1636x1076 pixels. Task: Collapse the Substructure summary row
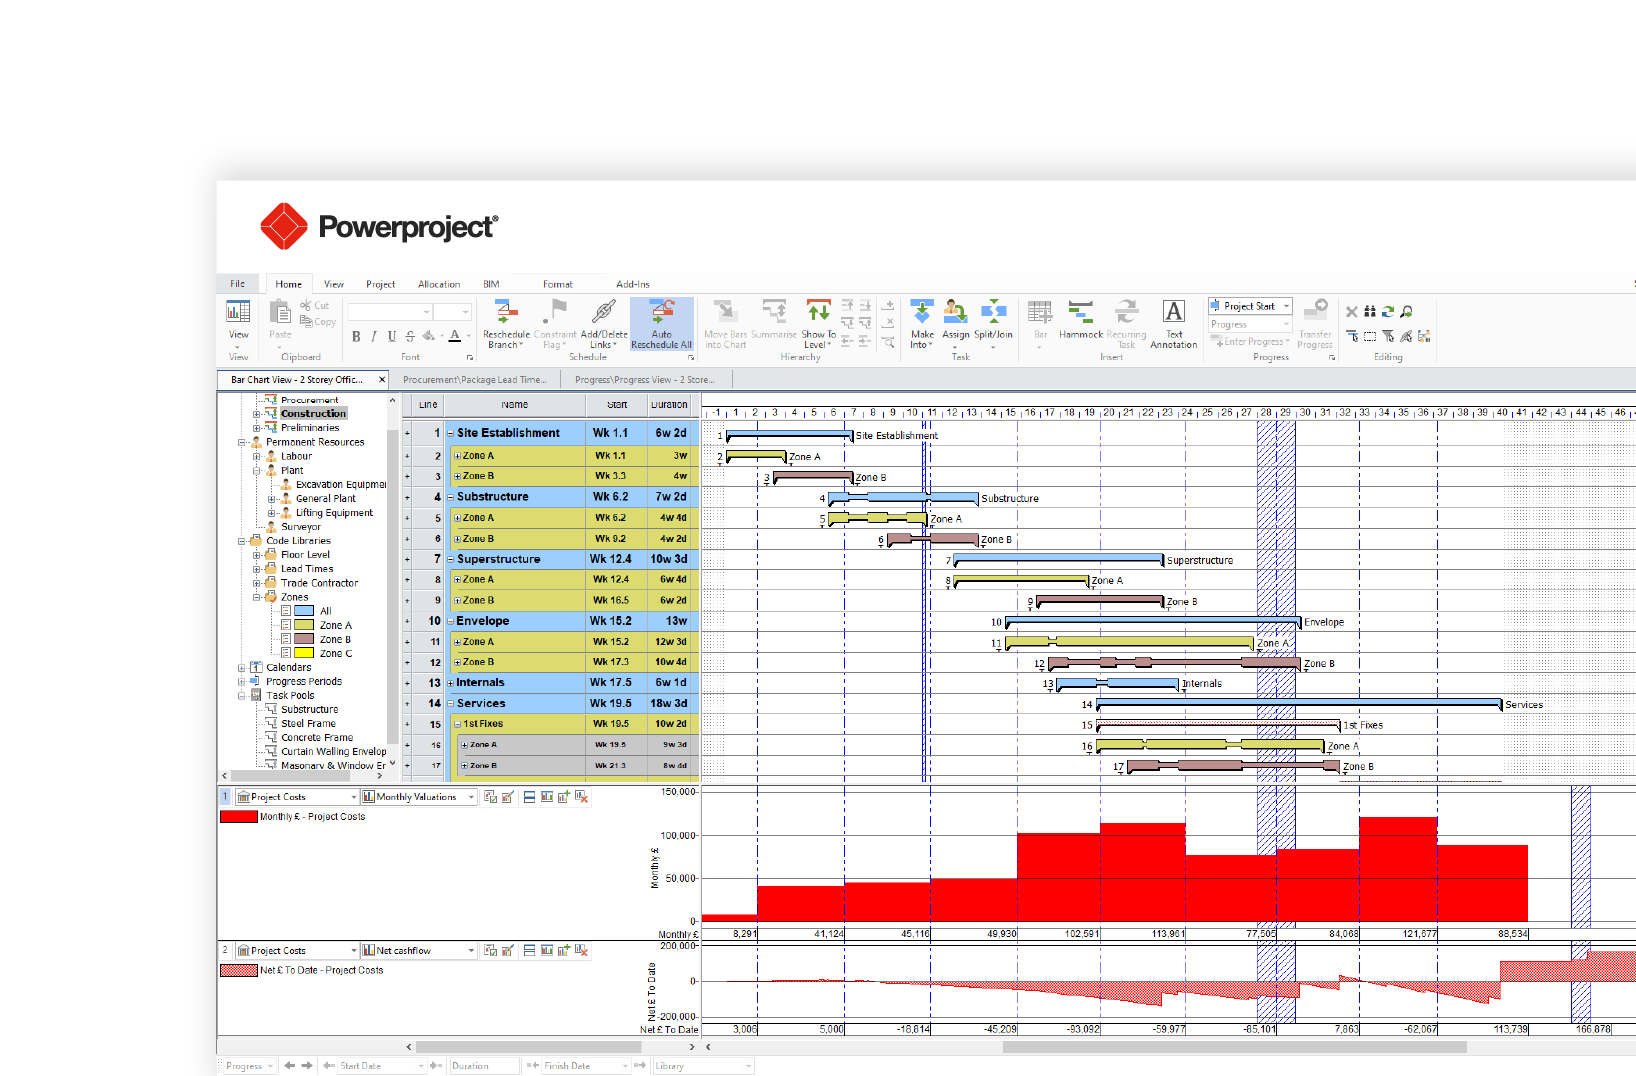coord(450,497)
